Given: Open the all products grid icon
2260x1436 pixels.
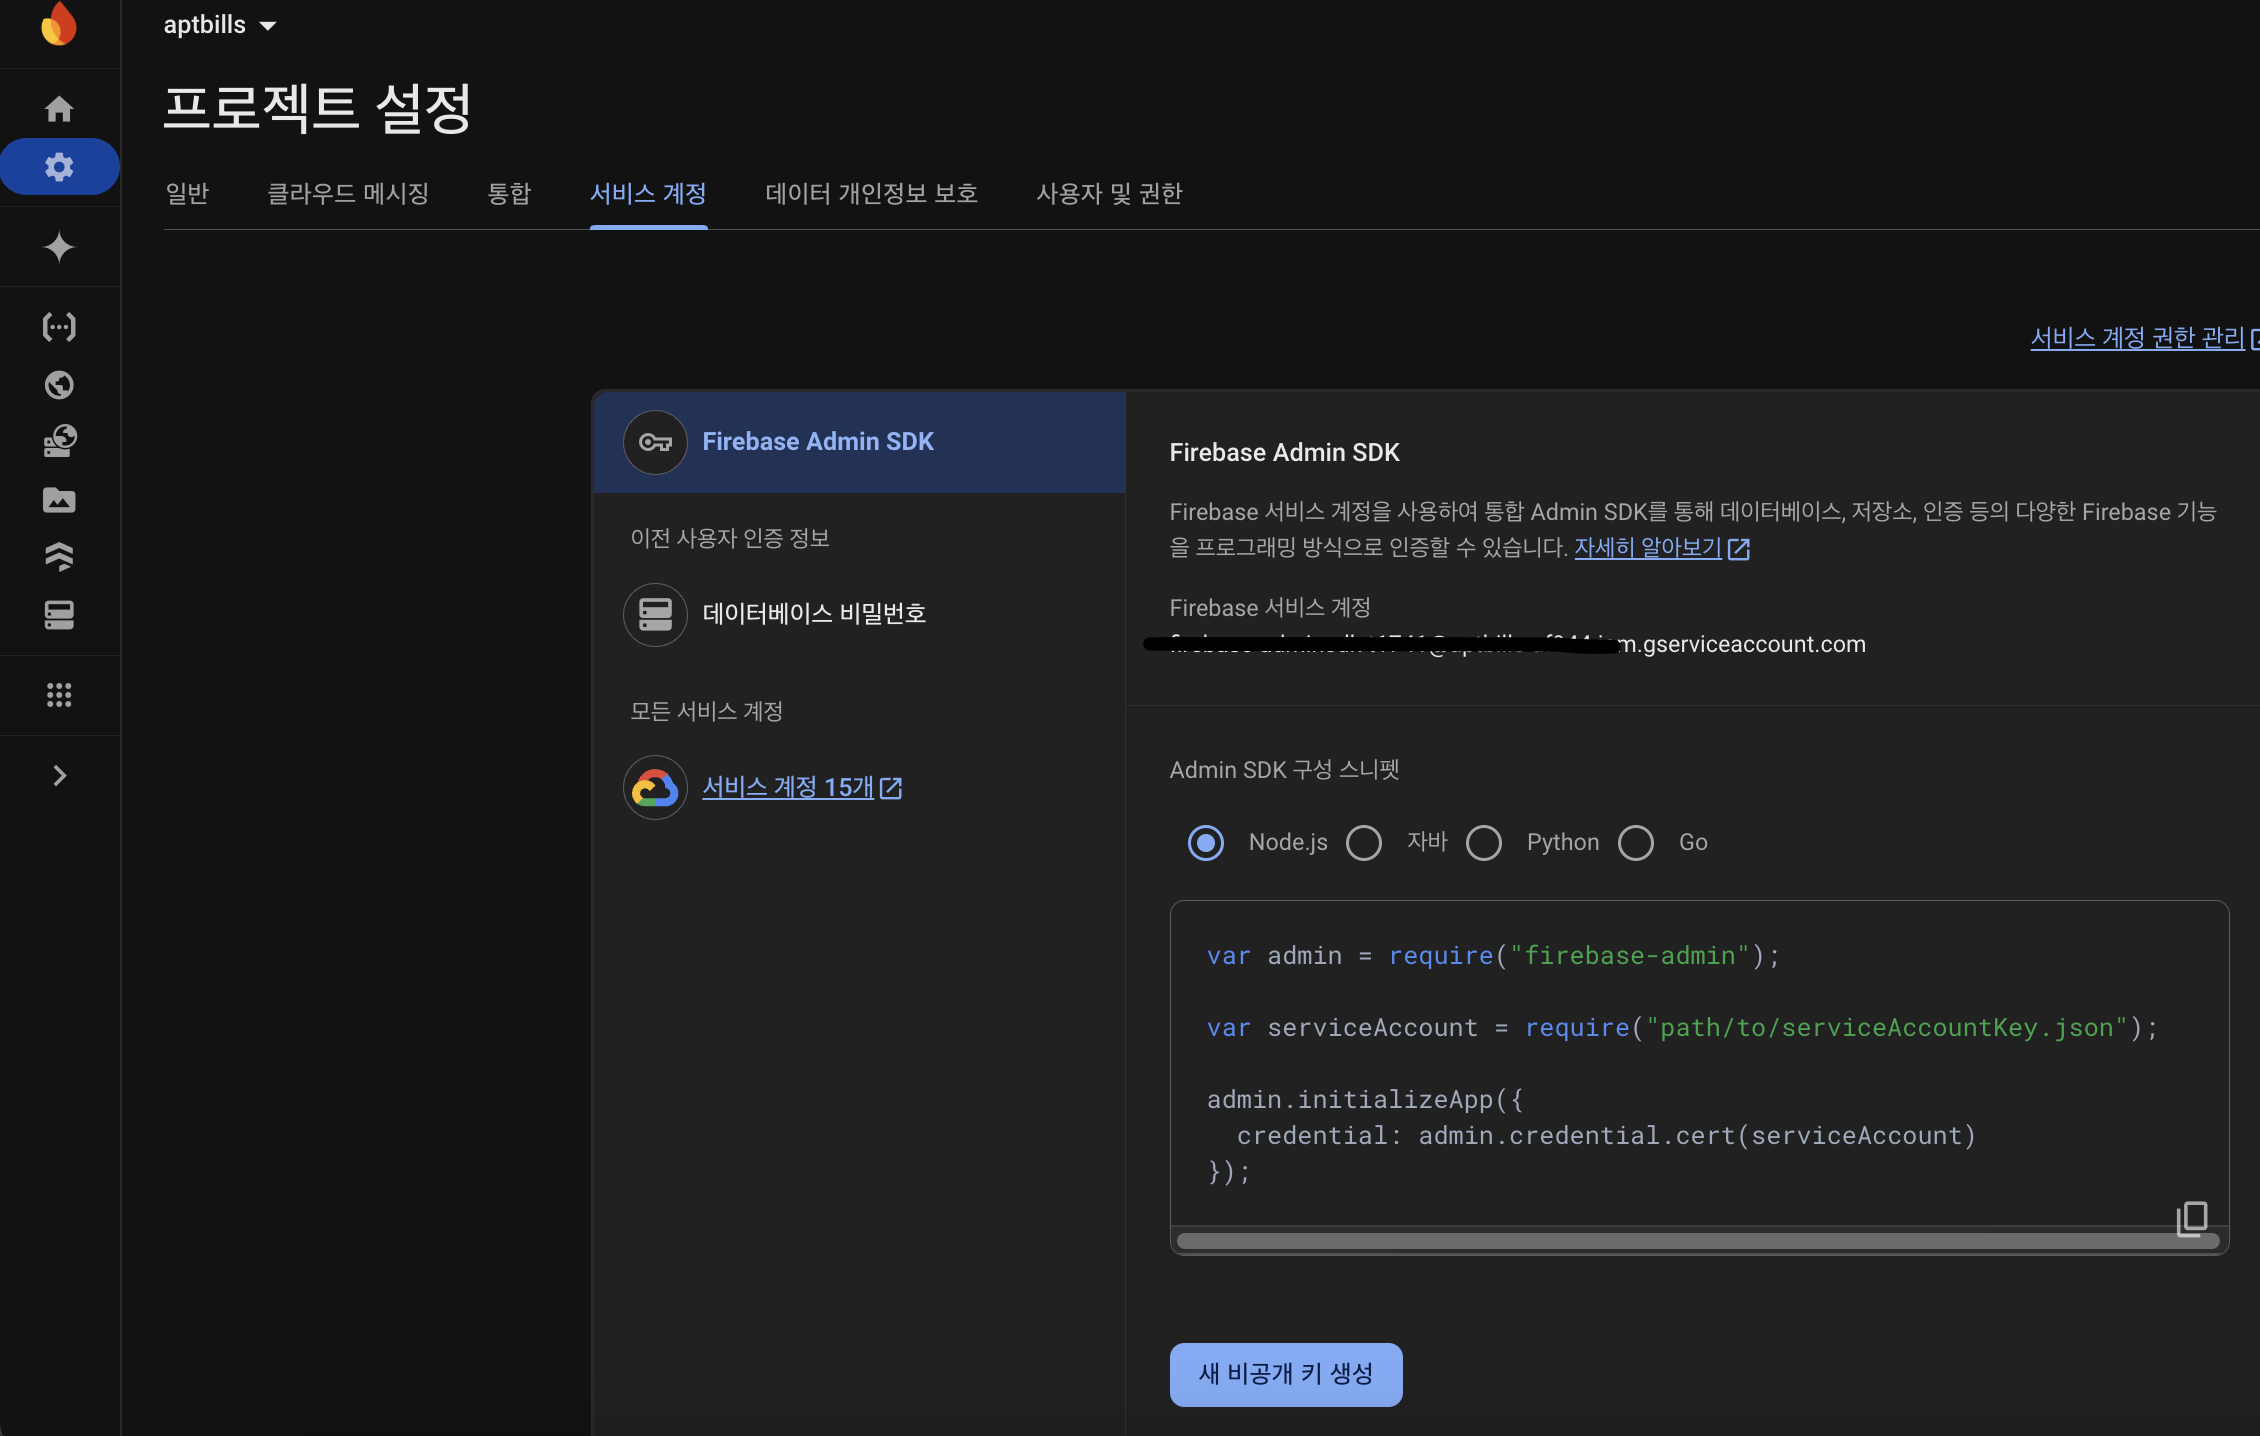Looking at the screenshot, I should pos(59,695).
